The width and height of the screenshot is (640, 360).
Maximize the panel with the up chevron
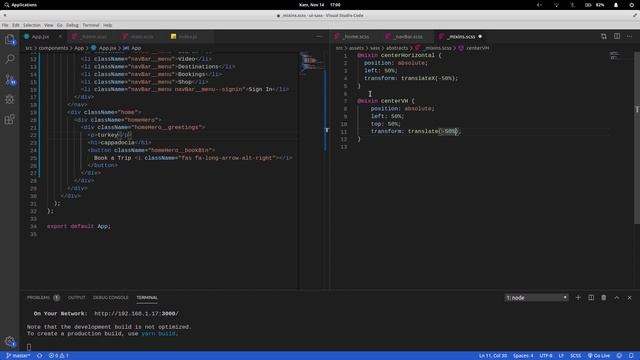click(617, 298)
